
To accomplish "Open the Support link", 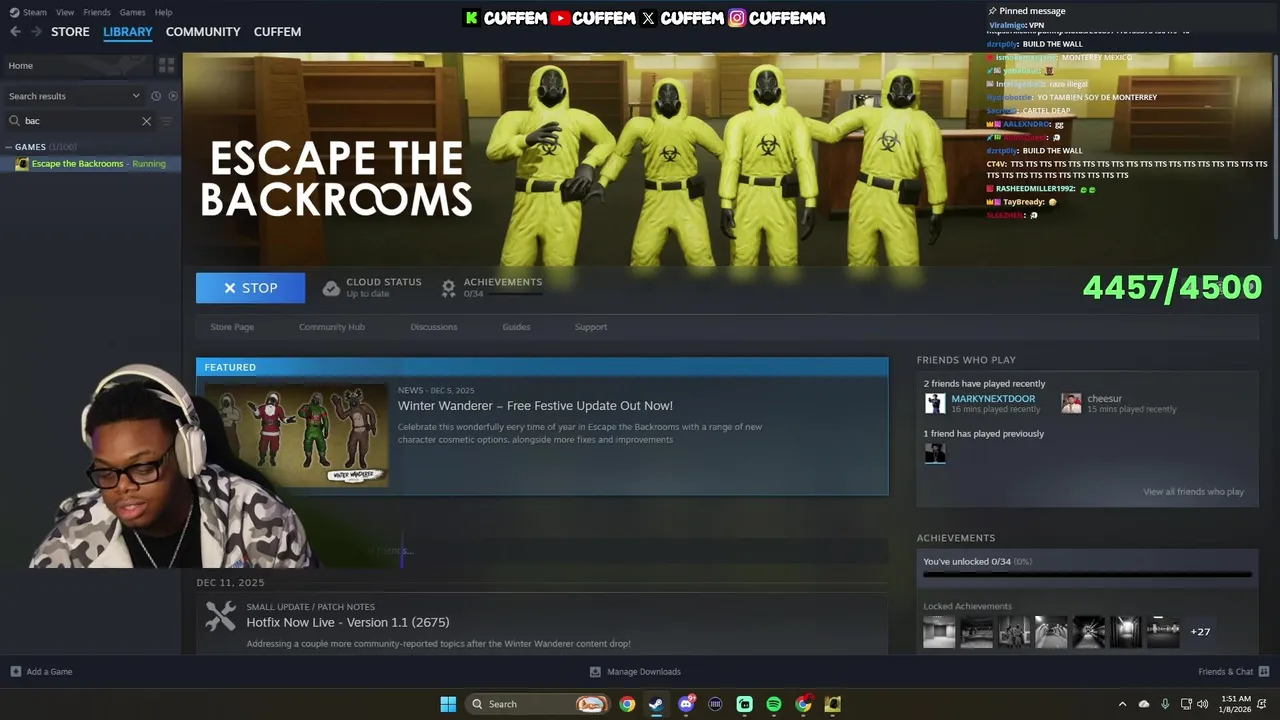I will click(x=590, y=327).
